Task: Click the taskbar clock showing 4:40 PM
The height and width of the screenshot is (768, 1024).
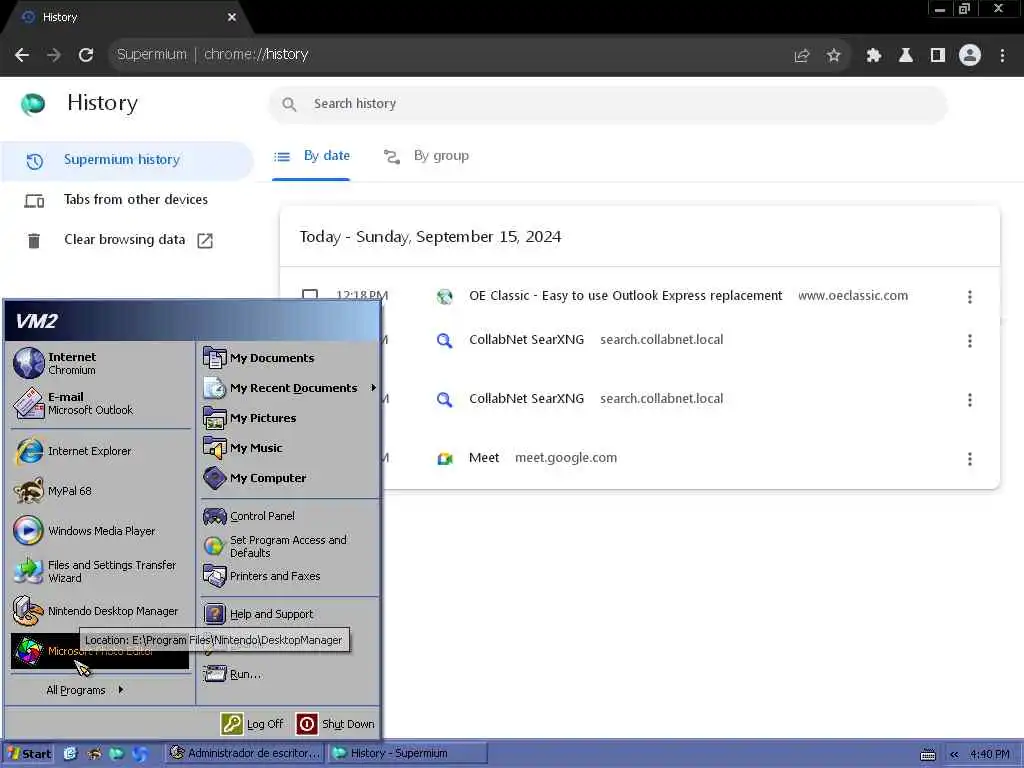Action: coord(990,754)
